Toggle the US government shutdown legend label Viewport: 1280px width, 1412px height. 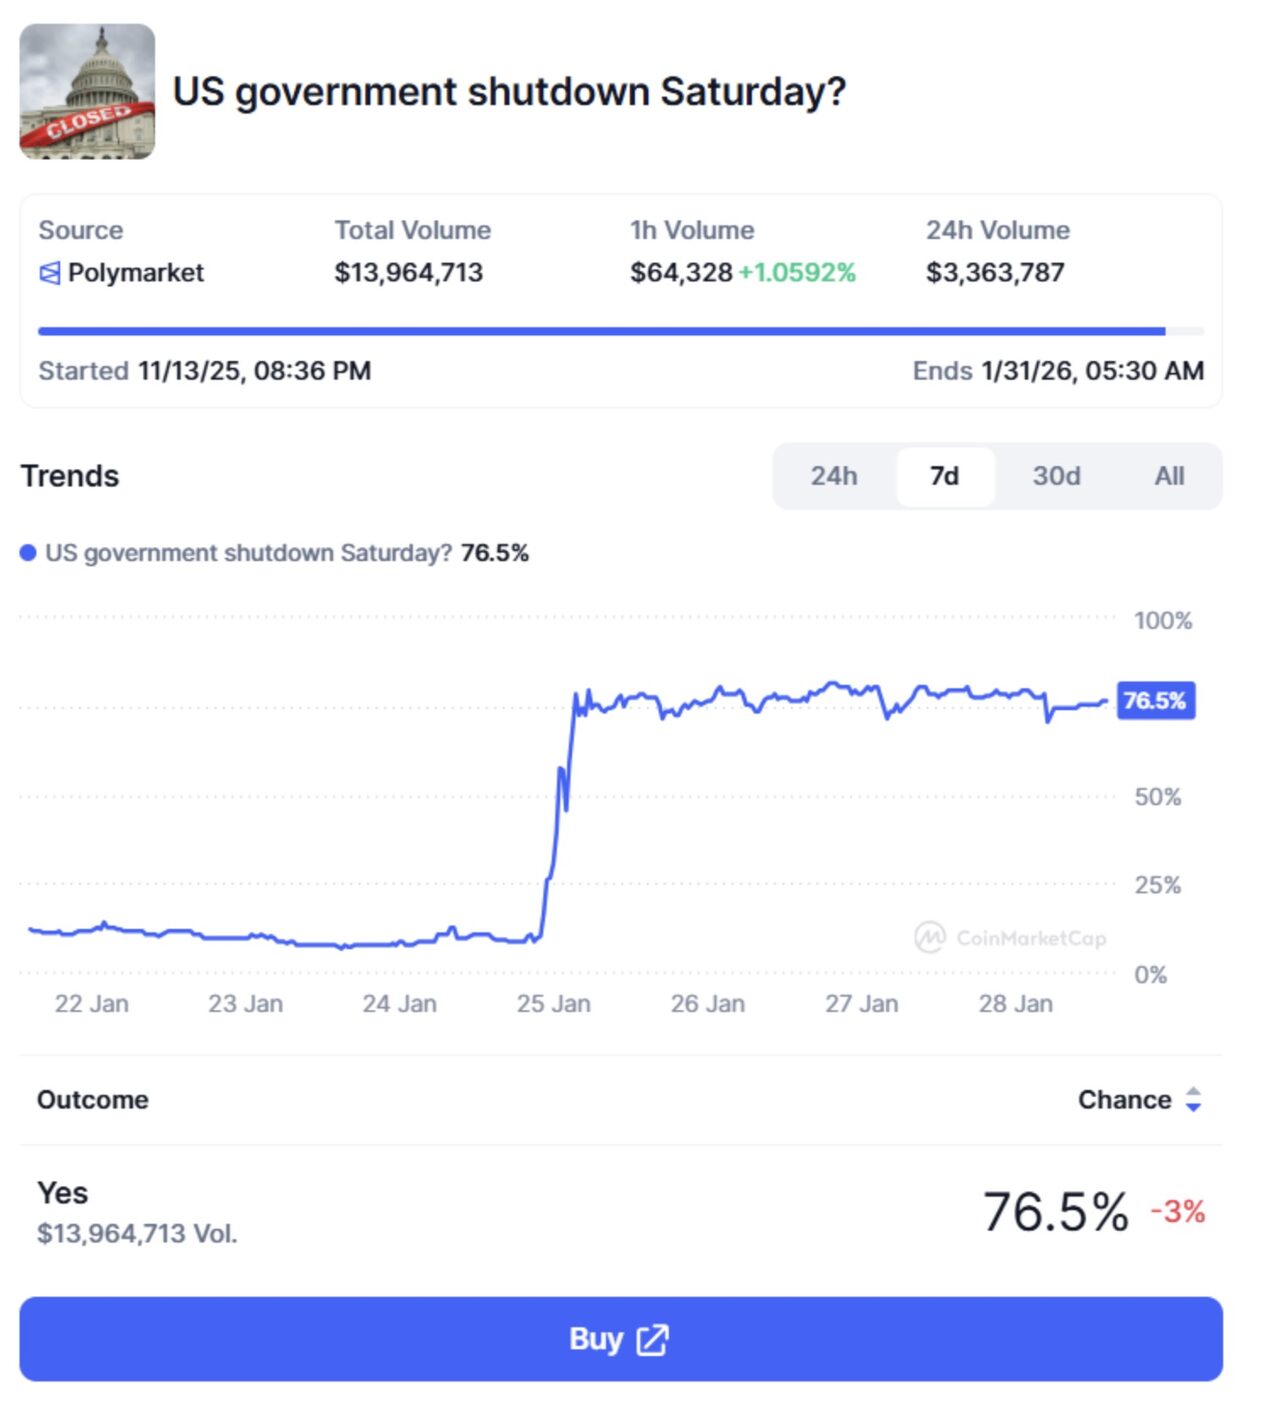[248, 553]
